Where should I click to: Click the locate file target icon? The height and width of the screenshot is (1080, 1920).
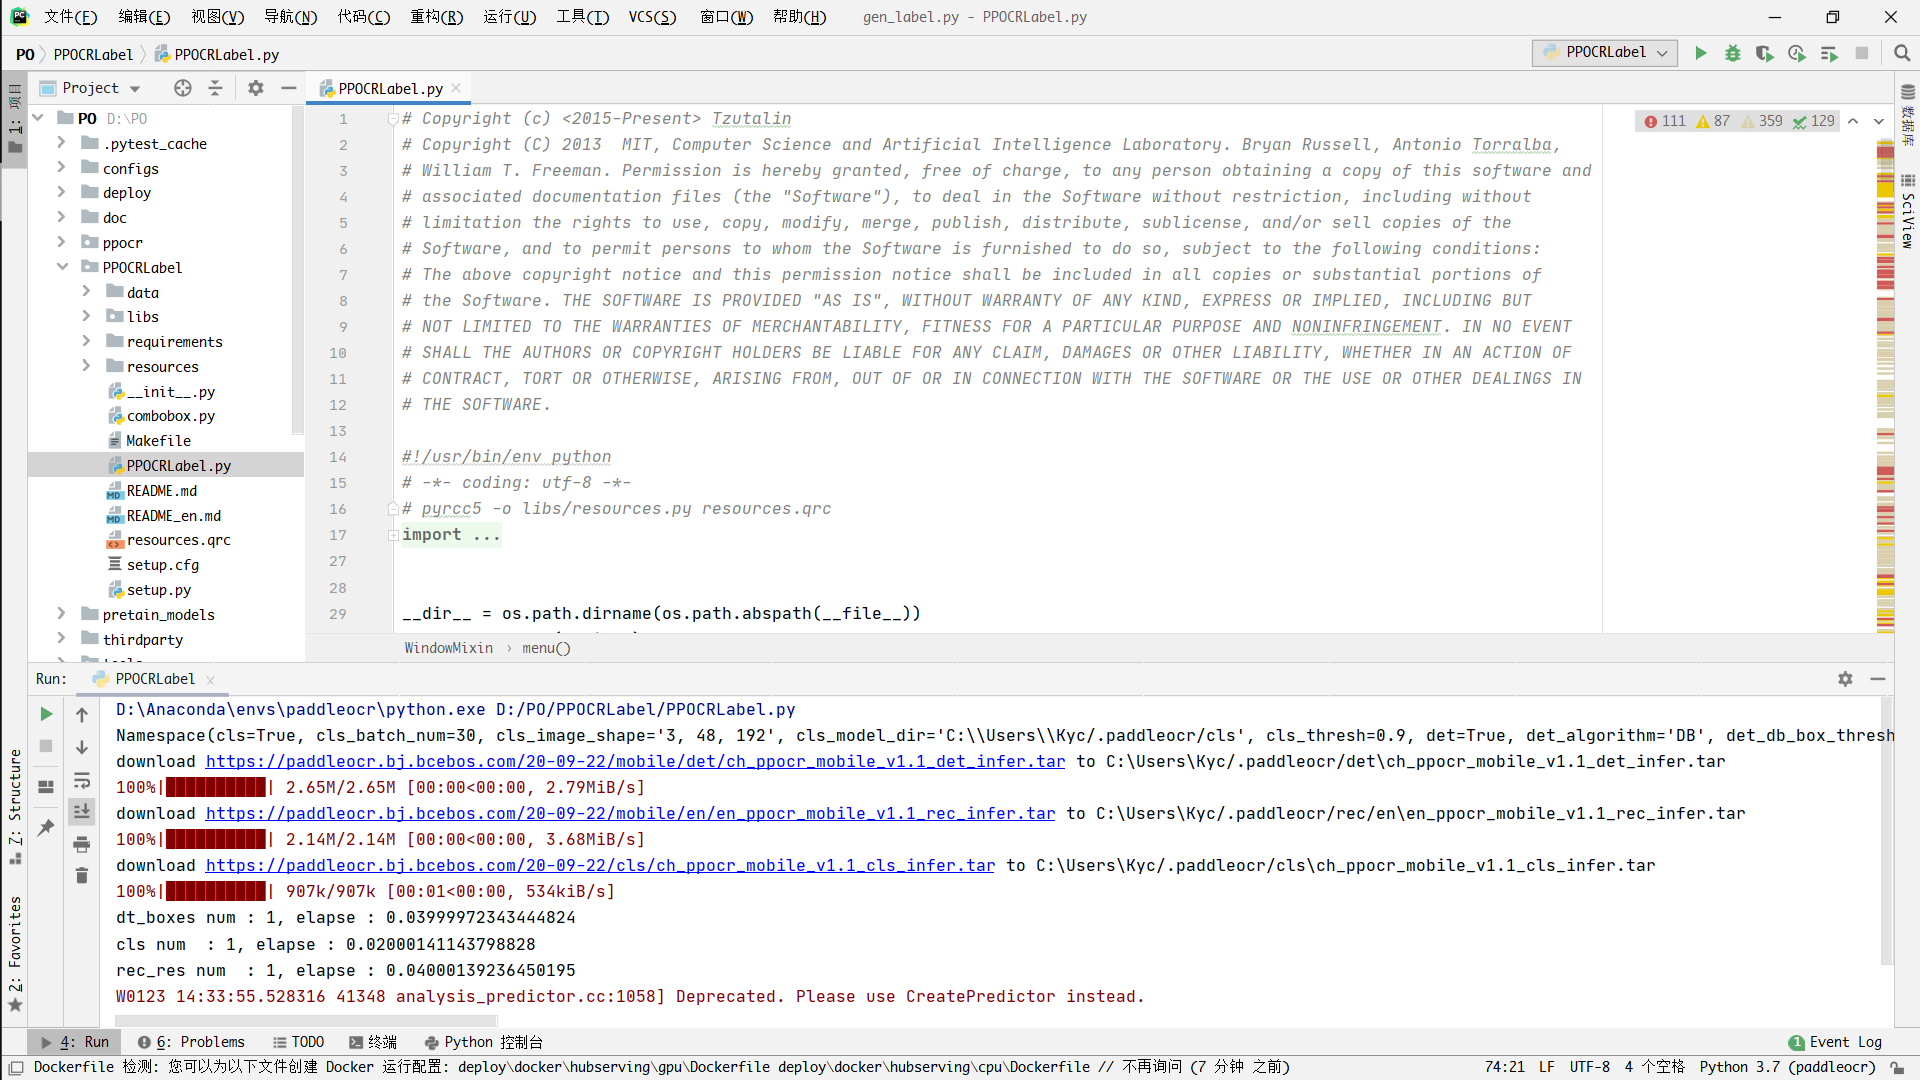(182, 88)
